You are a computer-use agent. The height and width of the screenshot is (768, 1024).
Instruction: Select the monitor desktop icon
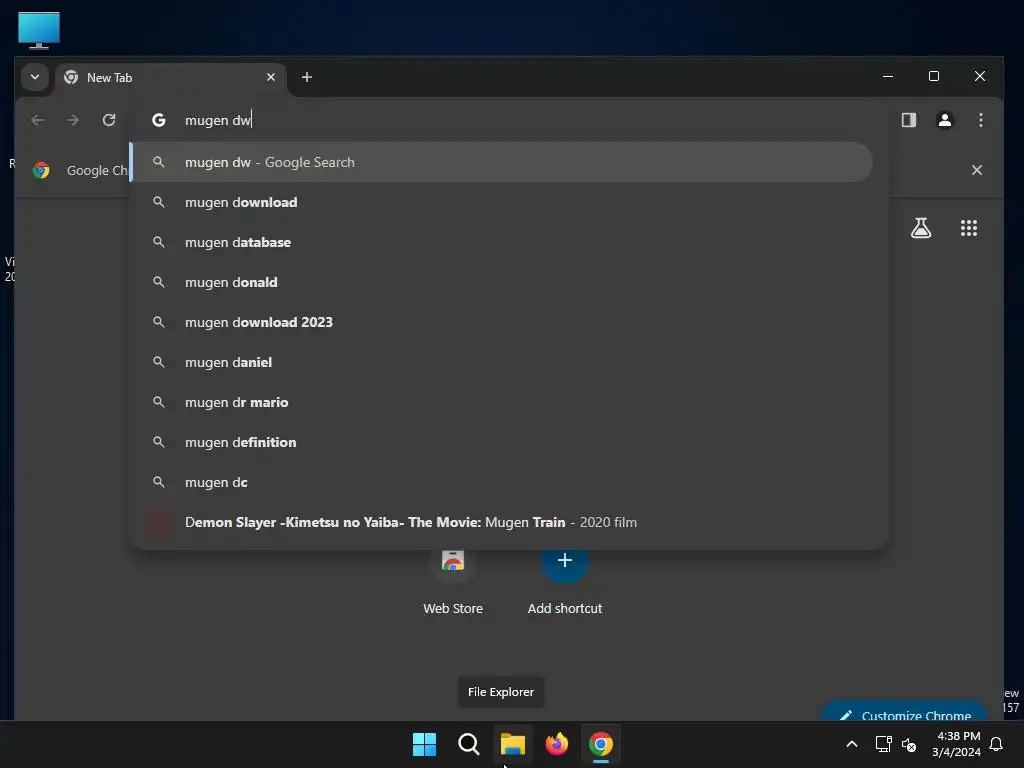click(x=39, y=30)
